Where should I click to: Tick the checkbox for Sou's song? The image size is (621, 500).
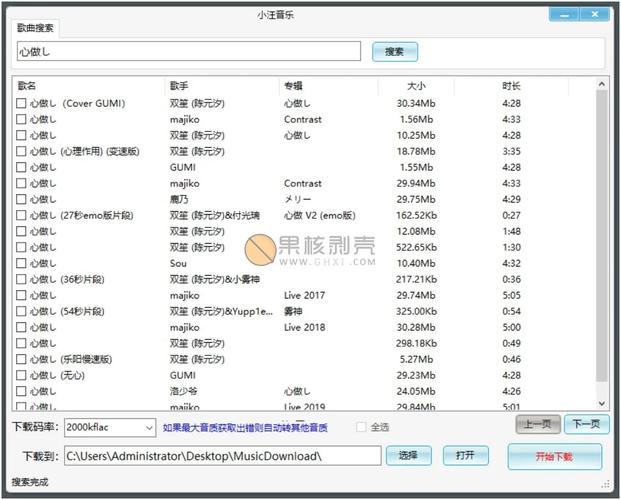[21, 263]
